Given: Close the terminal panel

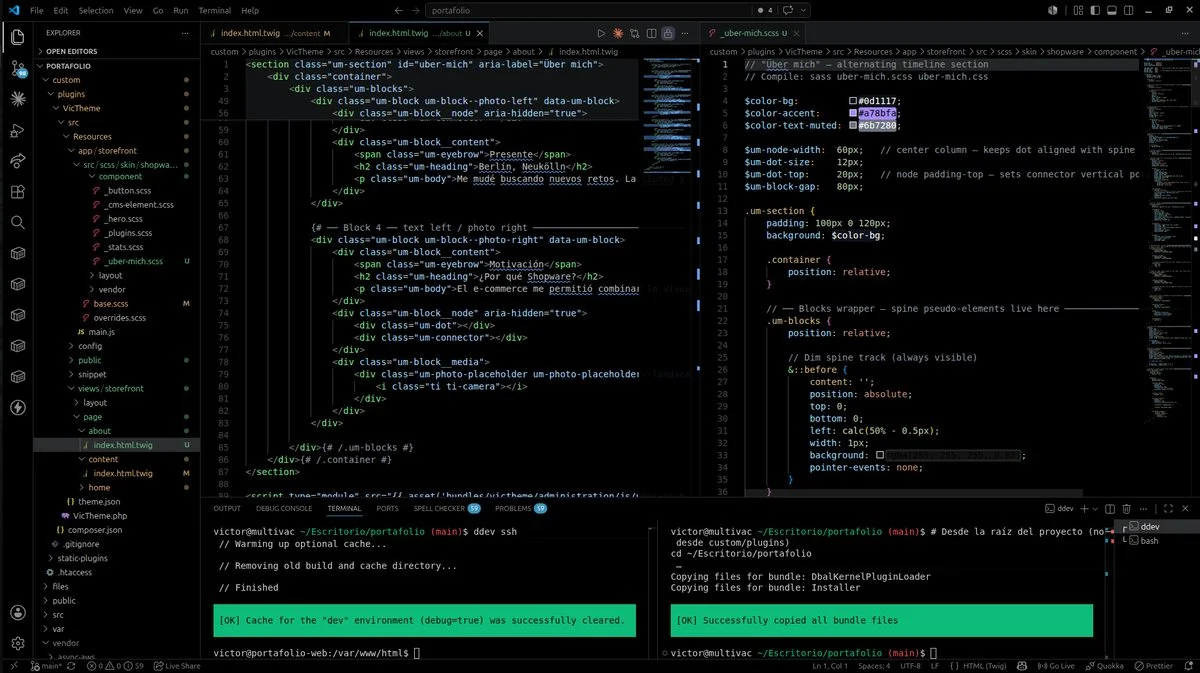Looking at the screenshot, I should point(1184,508).
